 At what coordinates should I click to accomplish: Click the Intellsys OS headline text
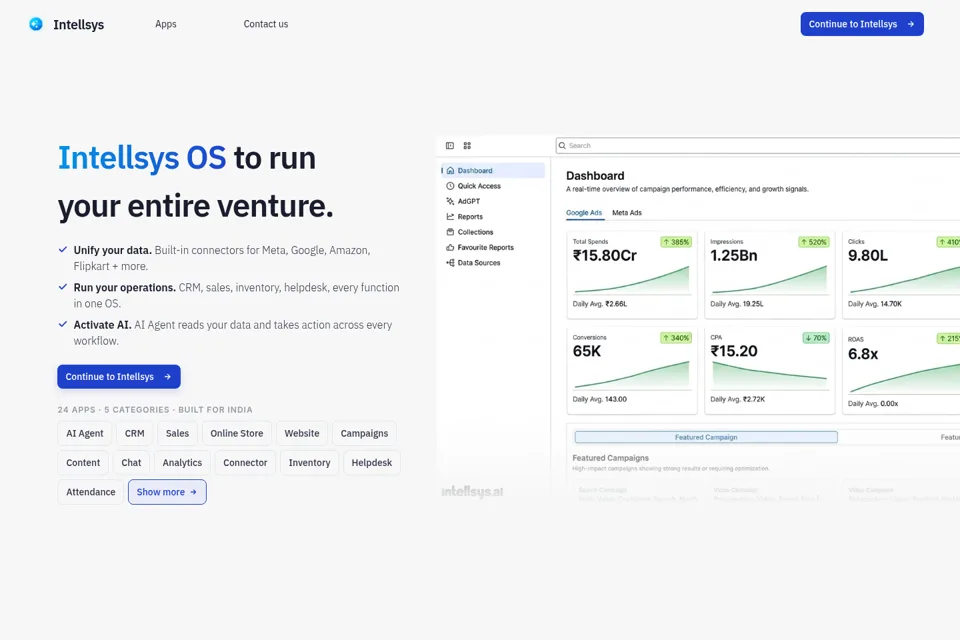tap(142, 158)
